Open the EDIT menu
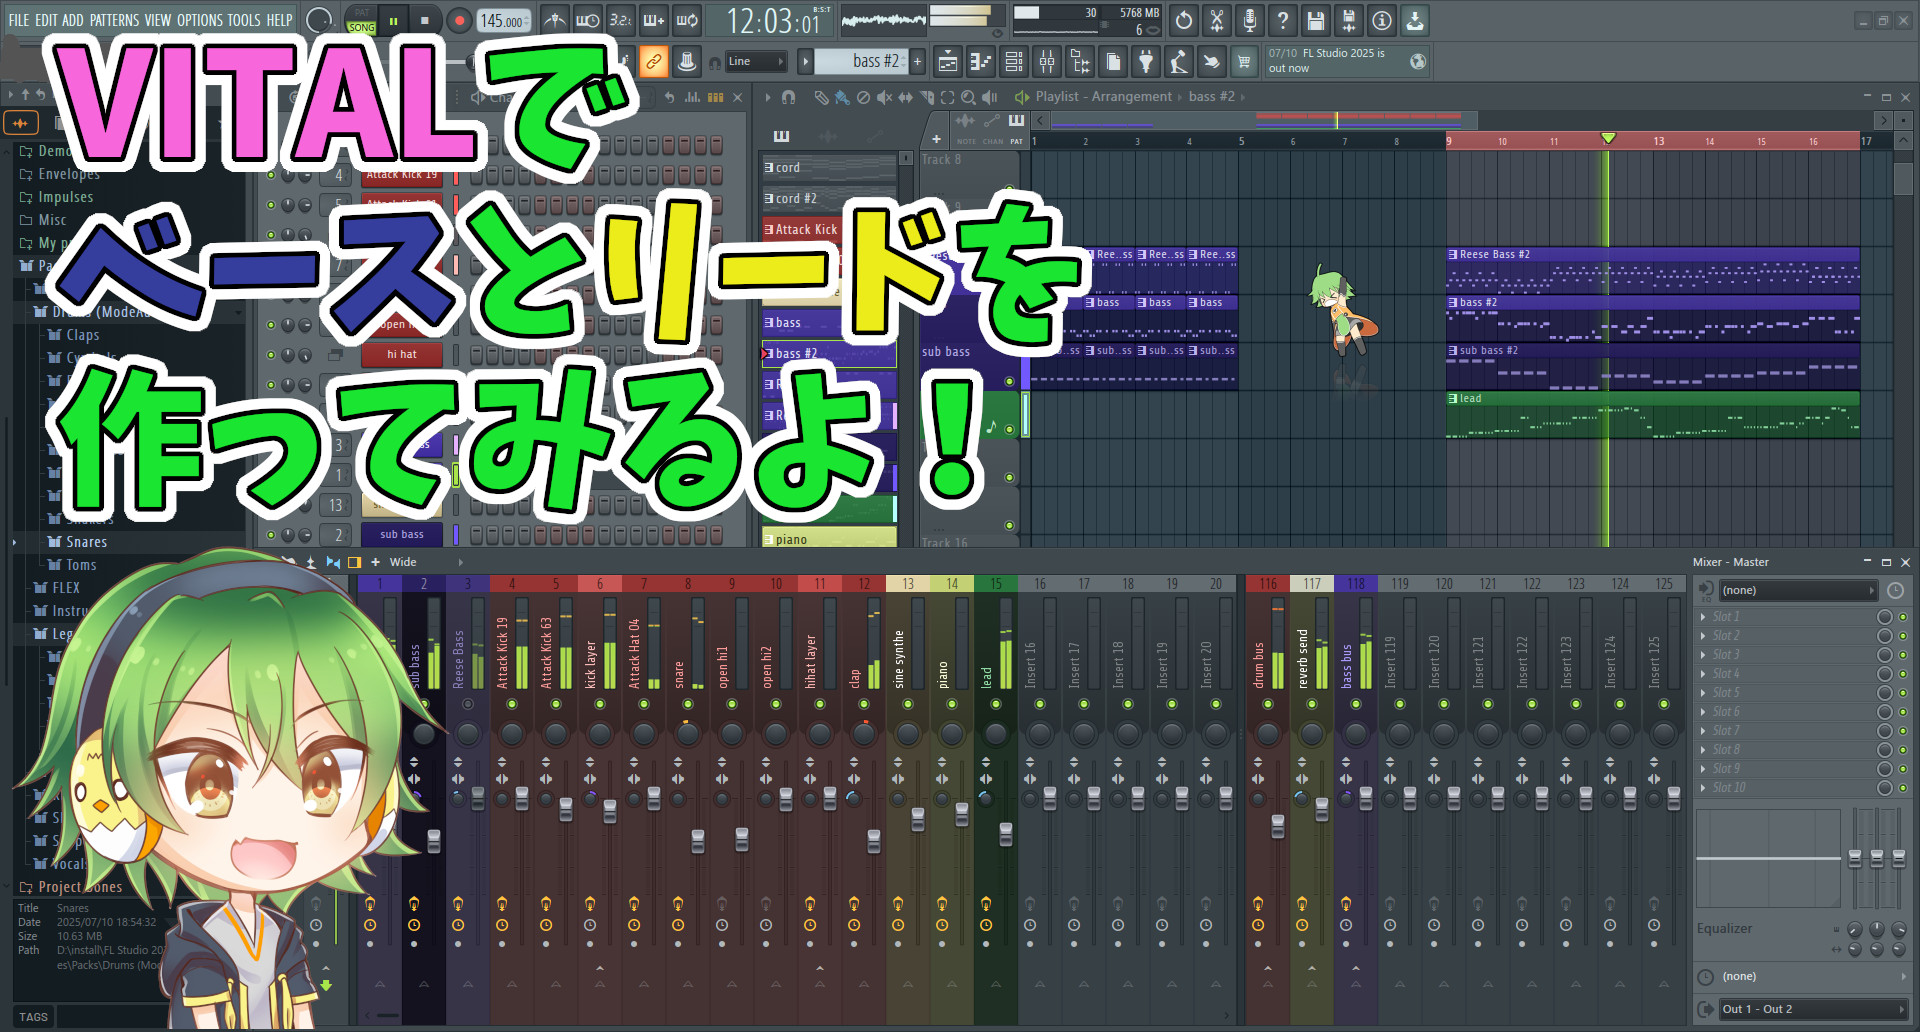Image resolution: width=1920 pixels, height=1032 pixels. coord(46,20)
